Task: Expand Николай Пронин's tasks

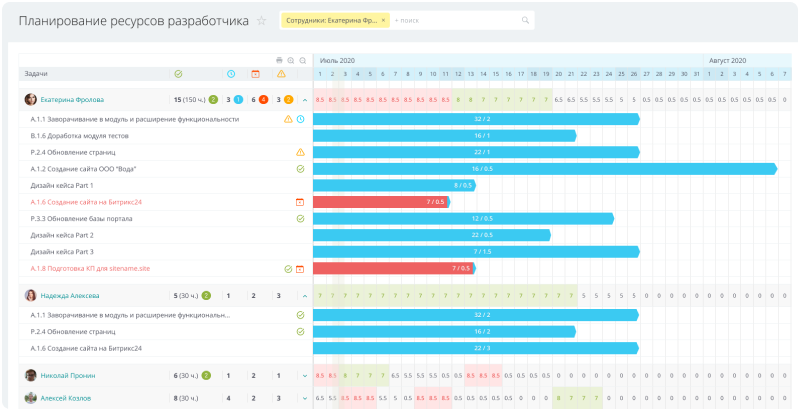Action: pyautogui.click(x=305, y=376)
